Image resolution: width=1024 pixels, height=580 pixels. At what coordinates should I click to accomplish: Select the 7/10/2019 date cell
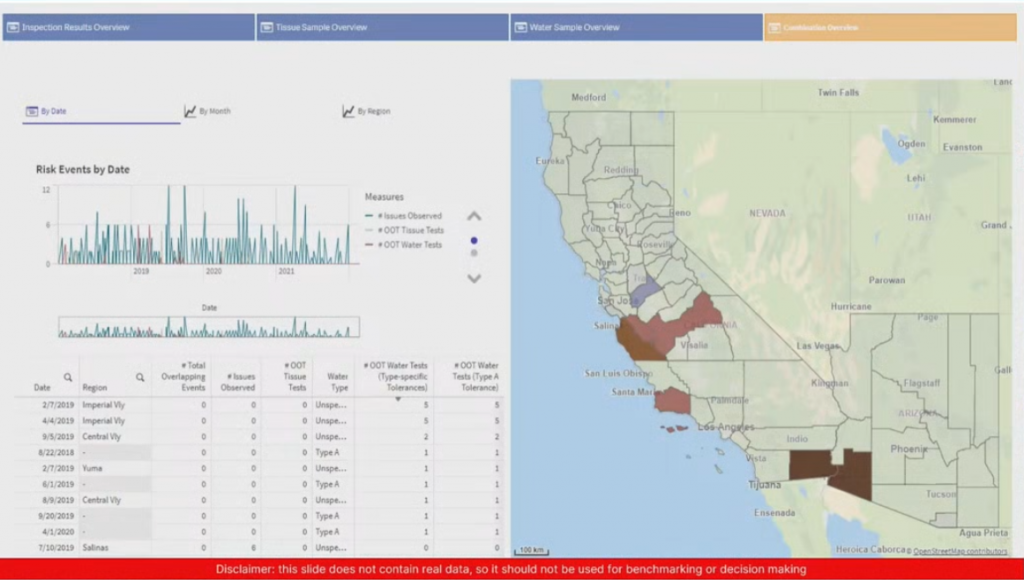(56, 547)
